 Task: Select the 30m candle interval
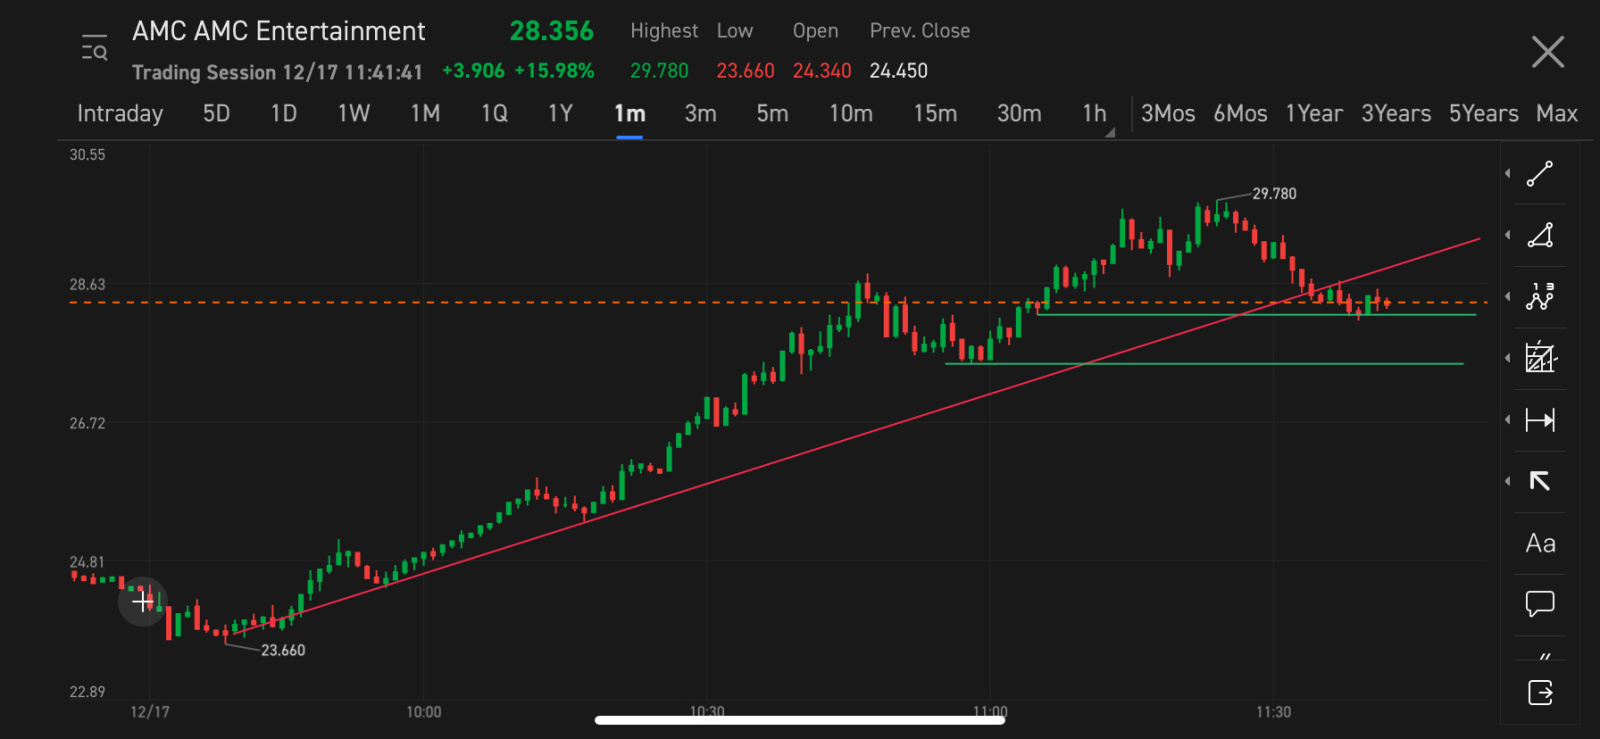pyautogui.click(x=1019, y=113)
